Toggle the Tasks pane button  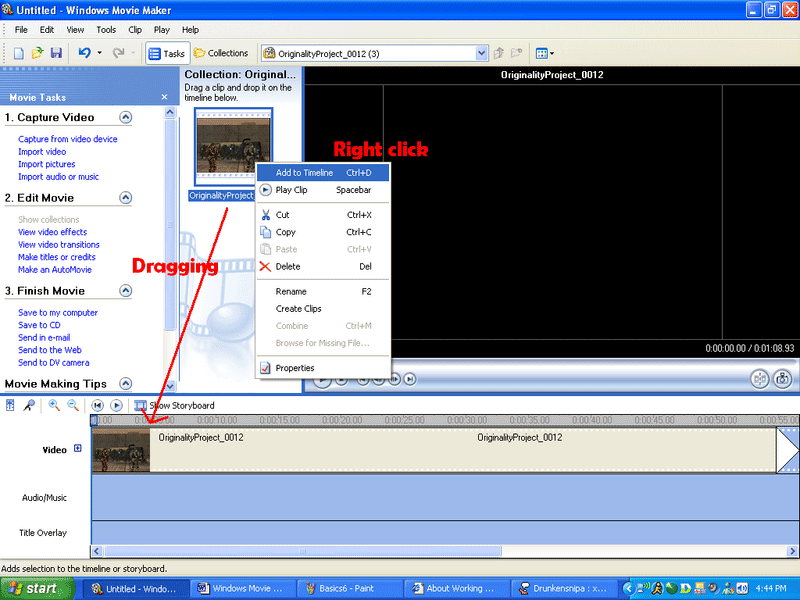(167, 53)
